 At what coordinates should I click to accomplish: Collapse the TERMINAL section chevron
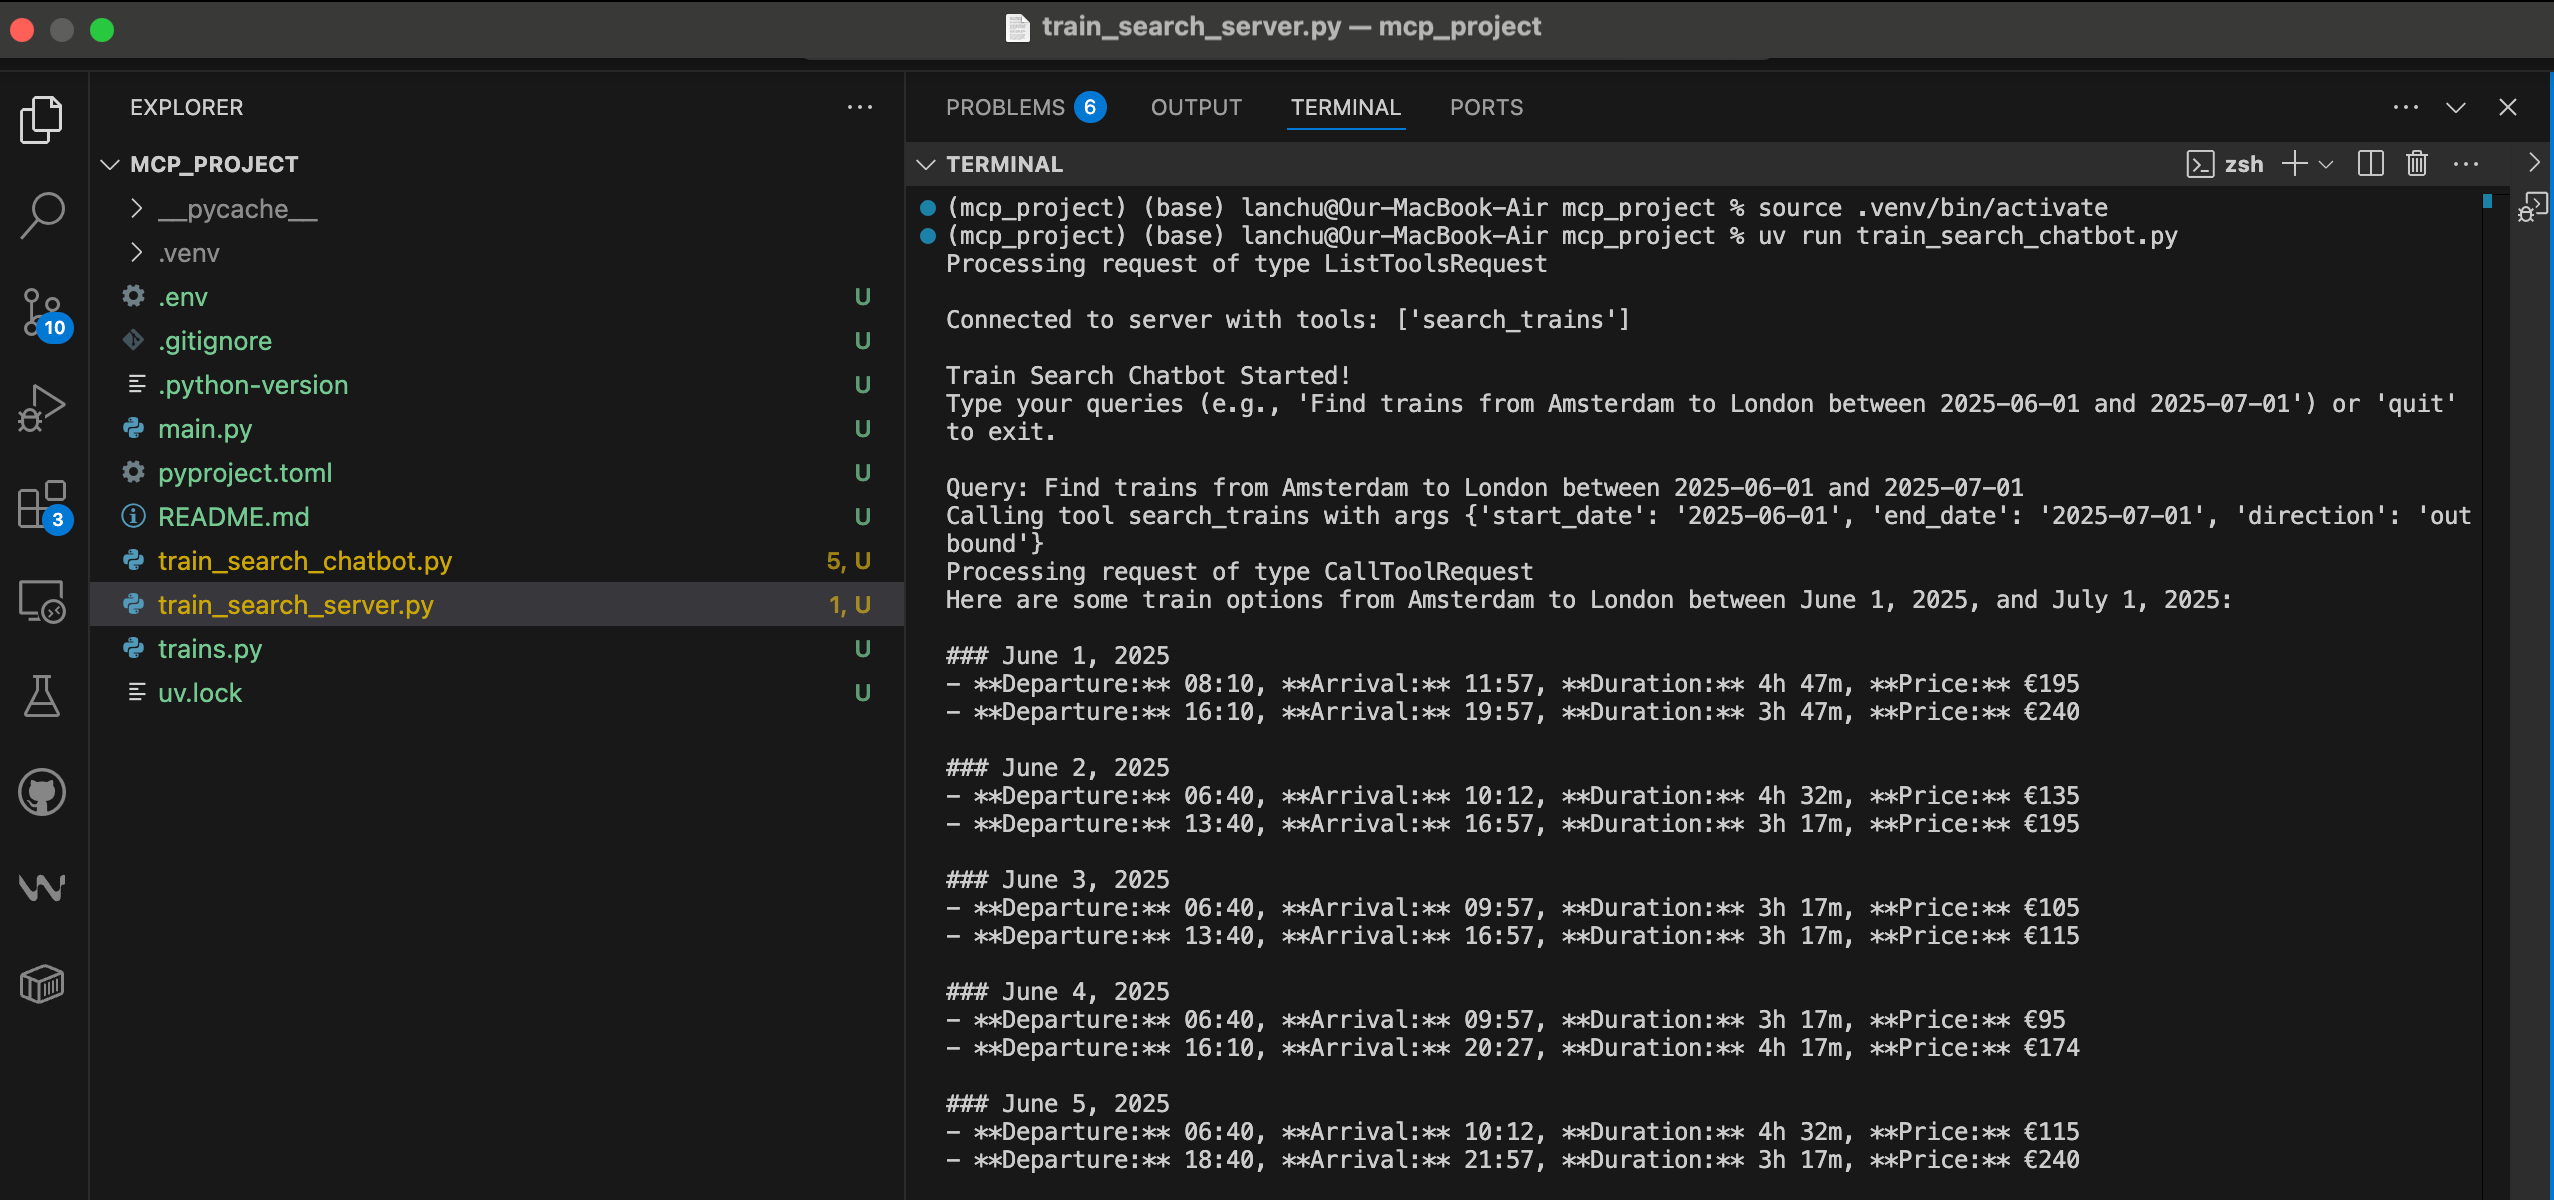pos(926,164)
